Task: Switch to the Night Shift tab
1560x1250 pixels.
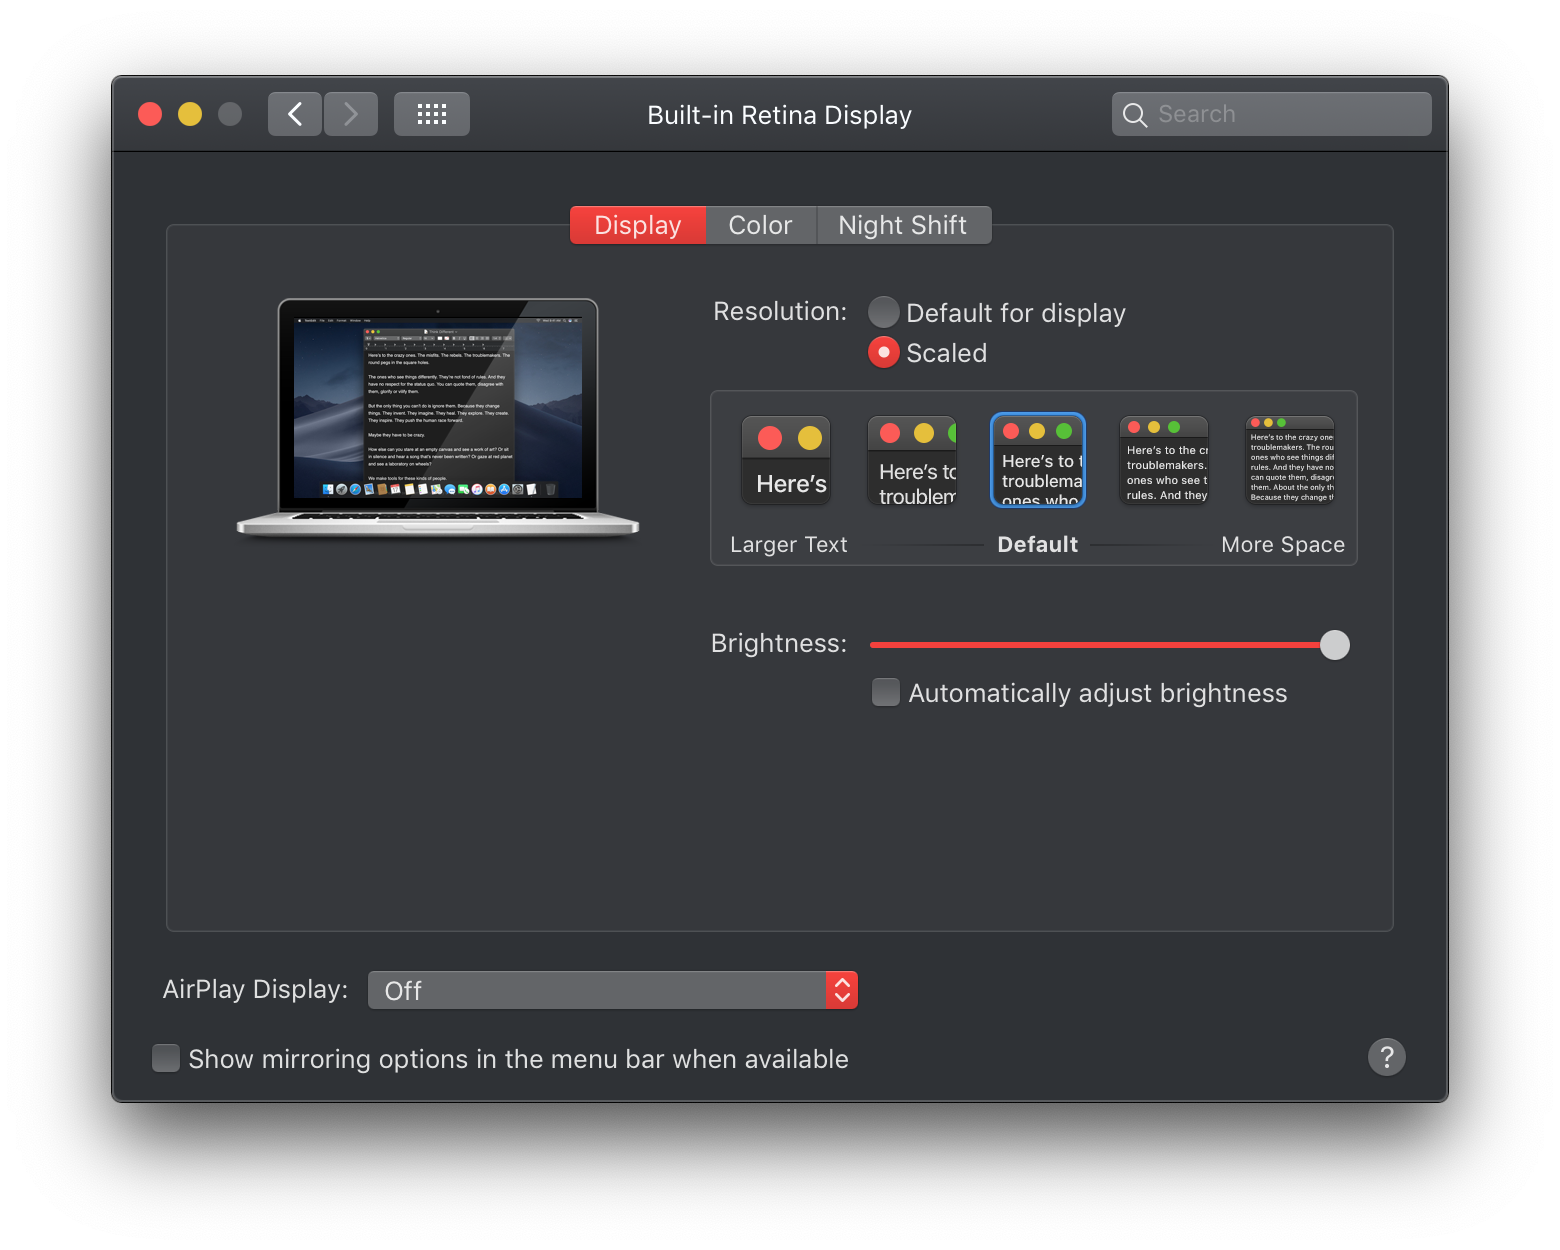Action: [x=903, y=224]
